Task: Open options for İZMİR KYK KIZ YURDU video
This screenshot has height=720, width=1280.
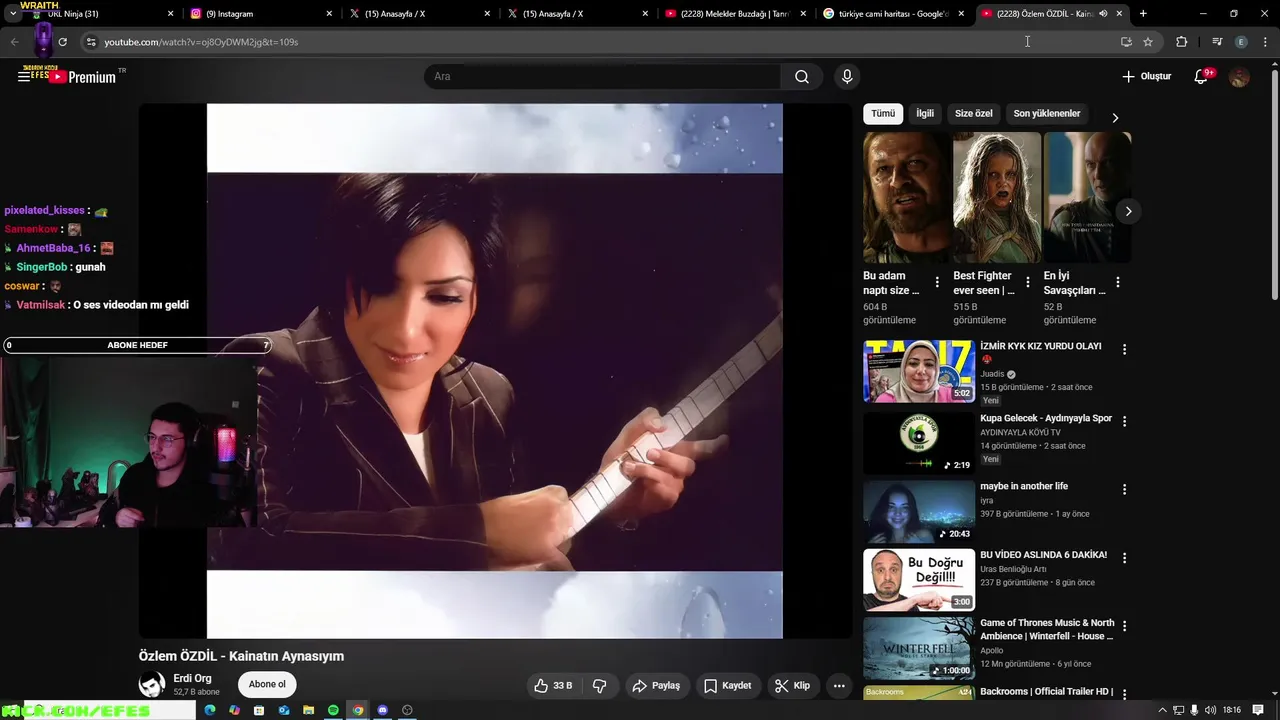Action: (x=1124, y=350)
